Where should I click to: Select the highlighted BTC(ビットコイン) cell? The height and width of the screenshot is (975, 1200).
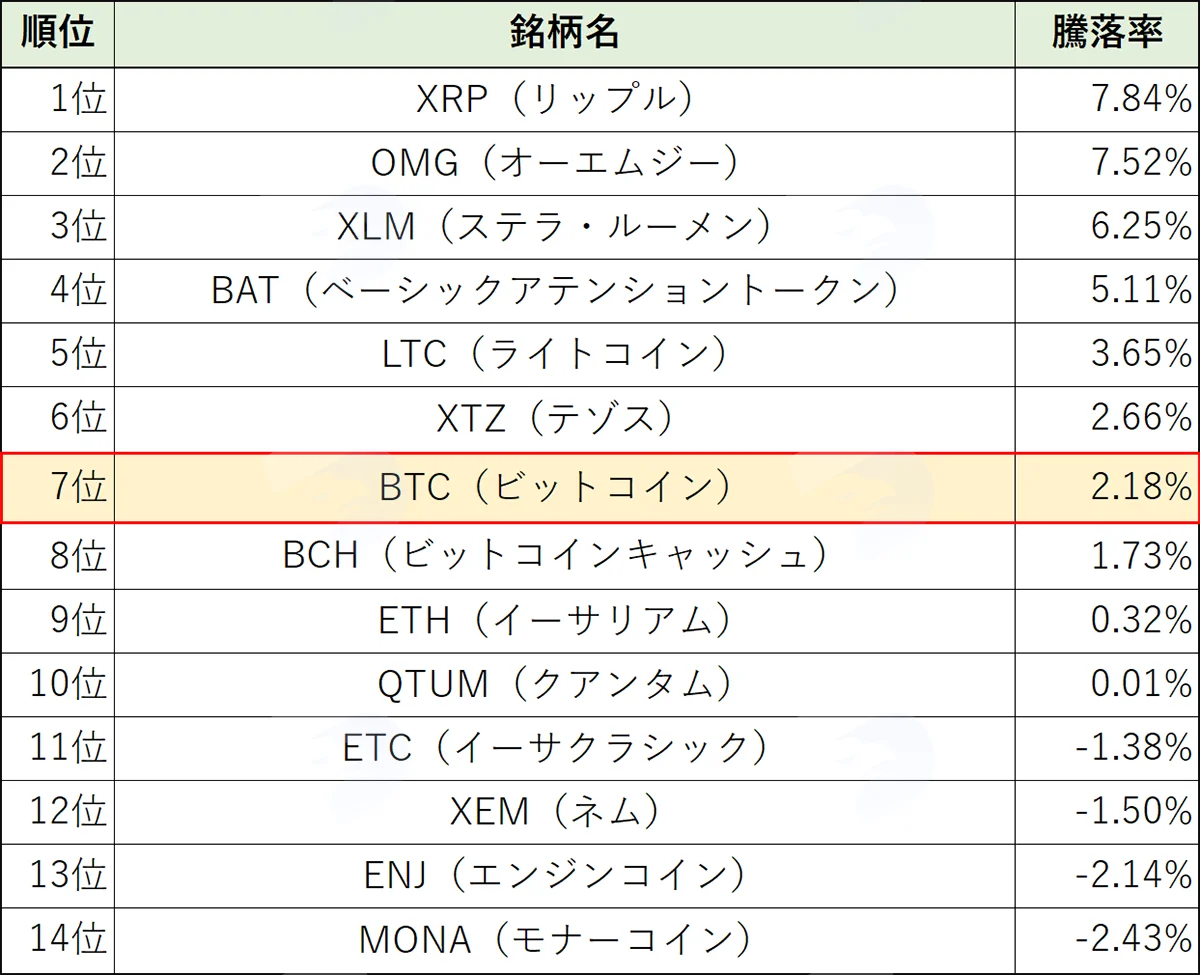(x=565, y=487)
